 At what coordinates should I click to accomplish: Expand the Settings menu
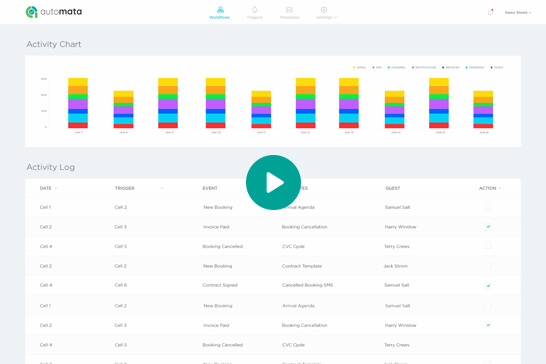click(x=326, y=13)
